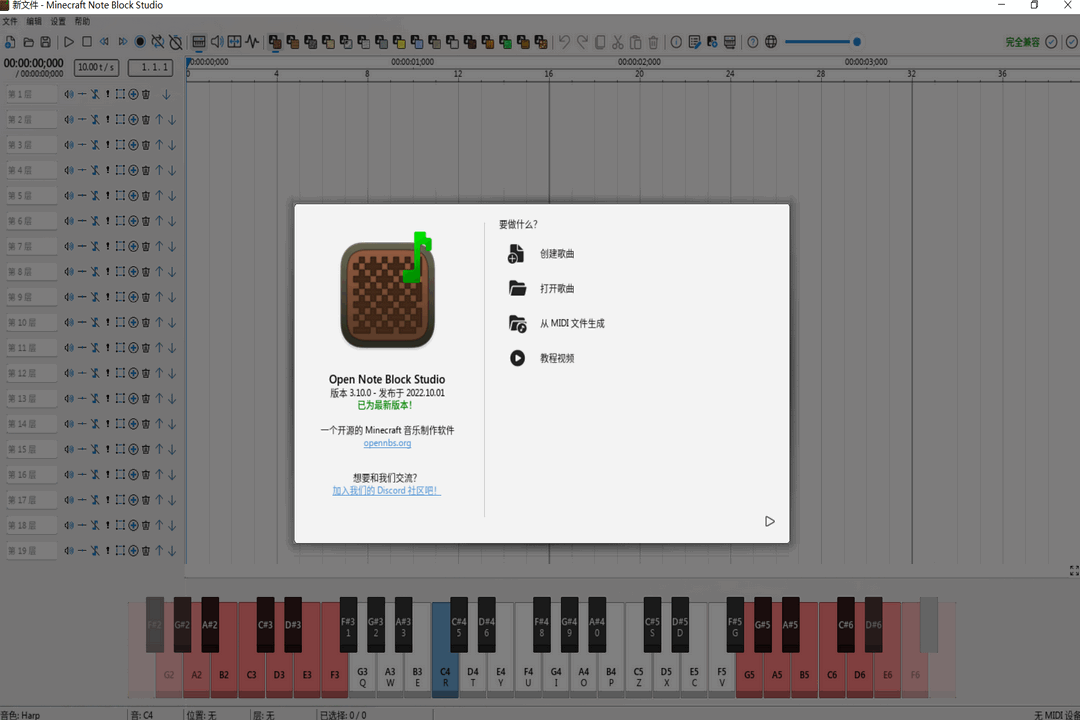This screenshot has height=720, width=1080.
Task: Expand the welcome dialog with the arrow
Action: point(769,521)
